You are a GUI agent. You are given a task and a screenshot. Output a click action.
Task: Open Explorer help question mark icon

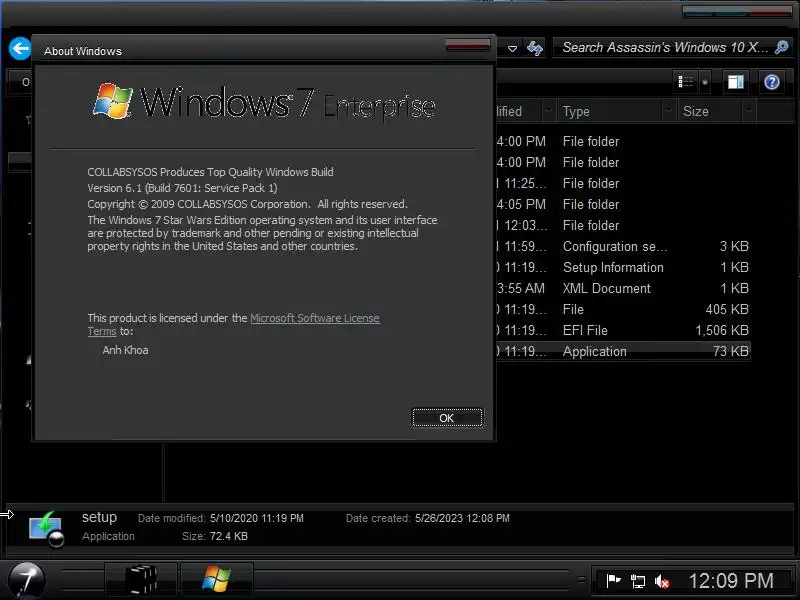pos(771,82)
